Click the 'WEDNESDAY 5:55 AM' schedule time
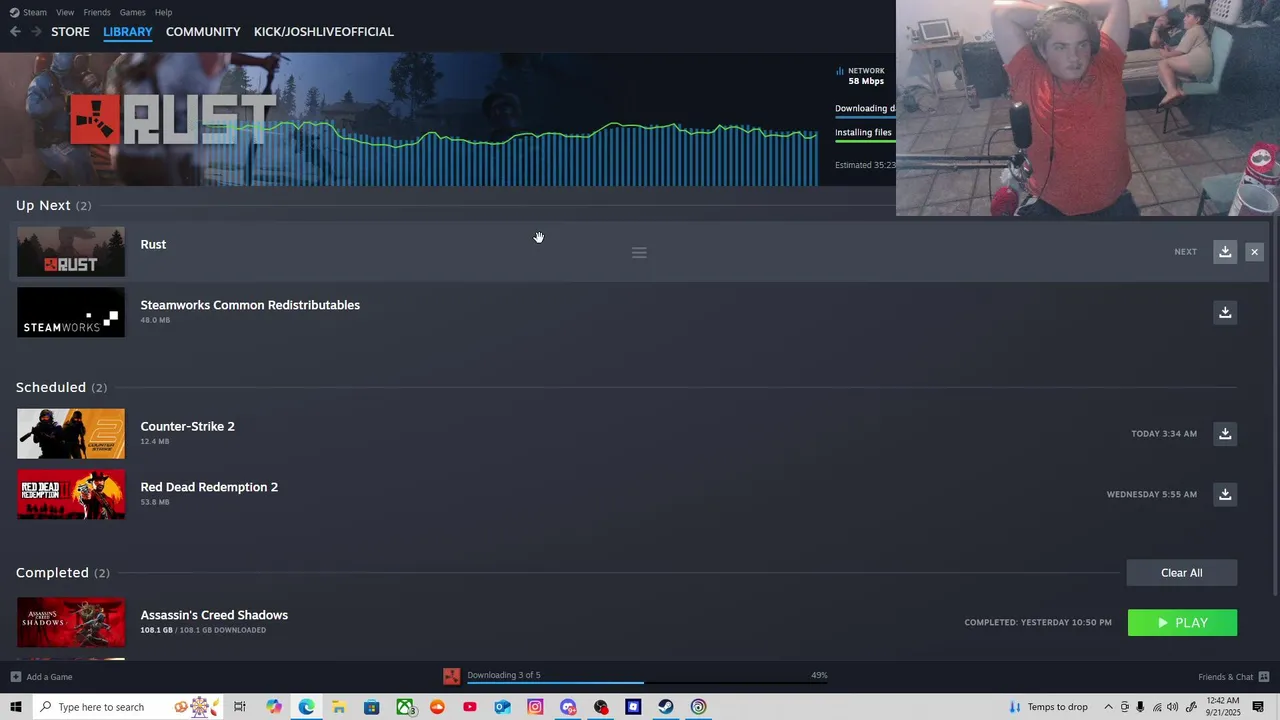This screenshot has height=720, width=1280. 1151,495
